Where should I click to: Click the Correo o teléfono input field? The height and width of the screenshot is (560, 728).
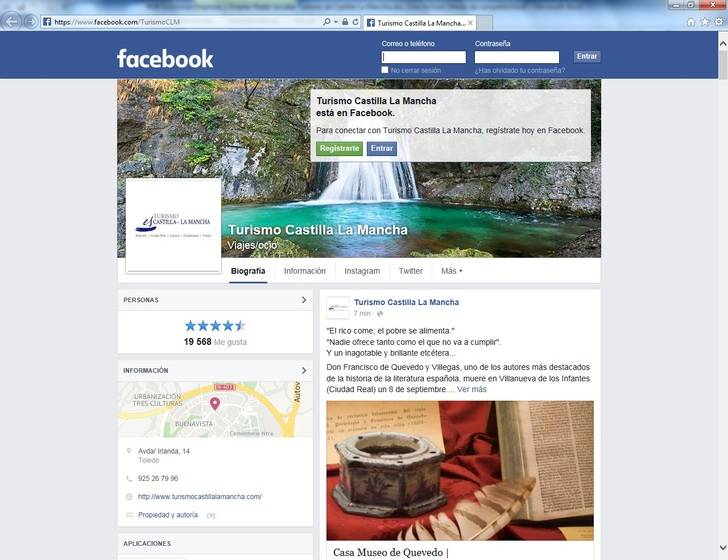423,57
